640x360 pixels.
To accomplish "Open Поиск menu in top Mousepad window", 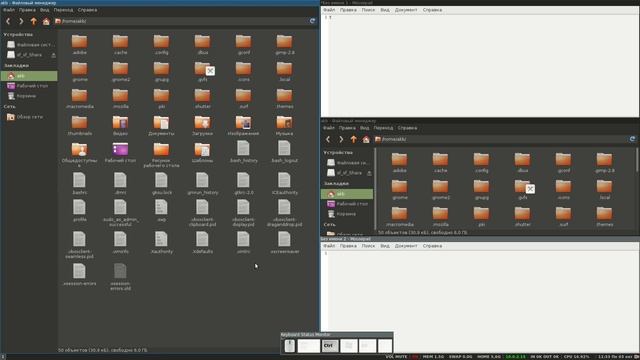I will tap(368, 10).
